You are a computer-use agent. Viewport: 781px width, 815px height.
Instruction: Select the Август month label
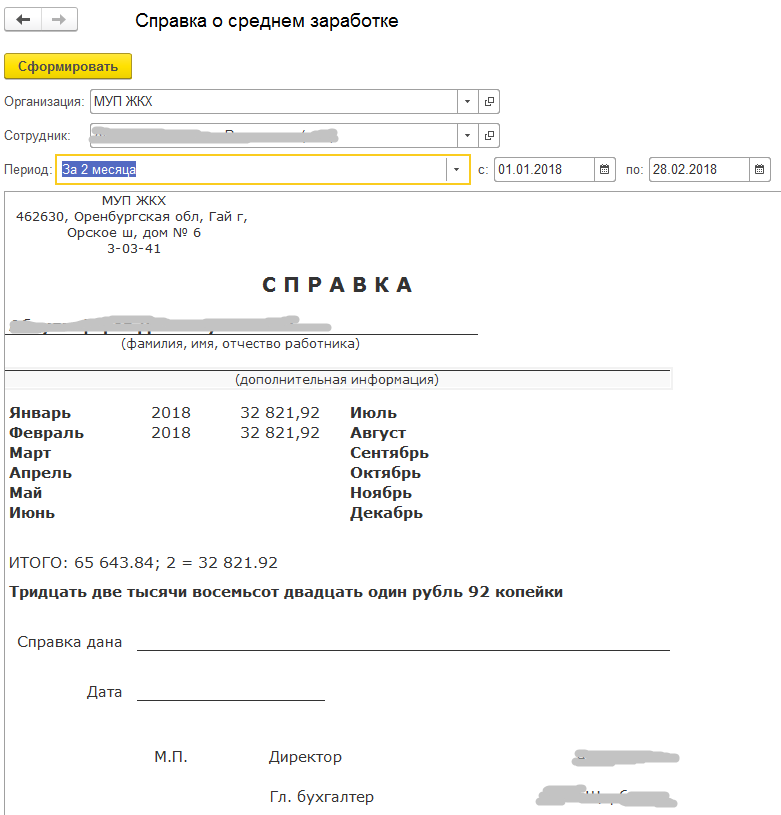378,432
